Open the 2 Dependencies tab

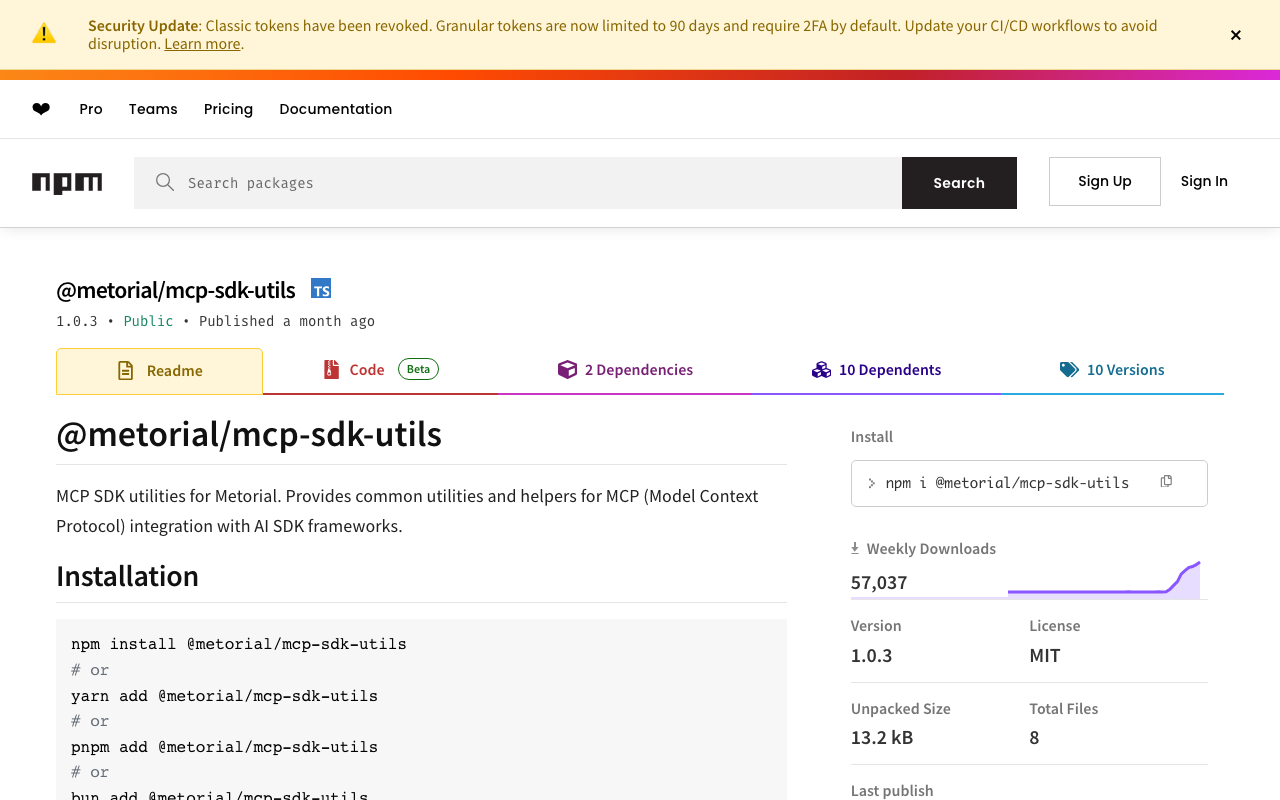click(625, 370)
